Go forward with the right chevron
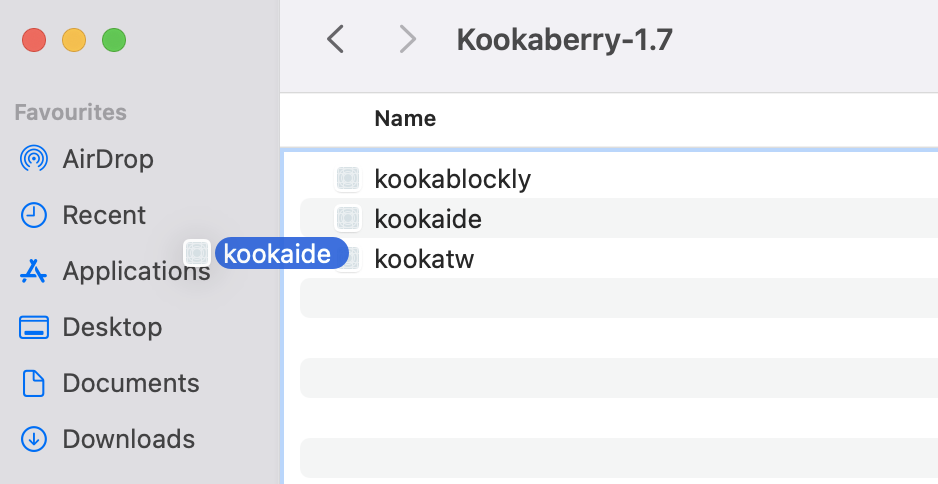The height and width of the screenshot is (484, 938). click(x=407, y=39)
